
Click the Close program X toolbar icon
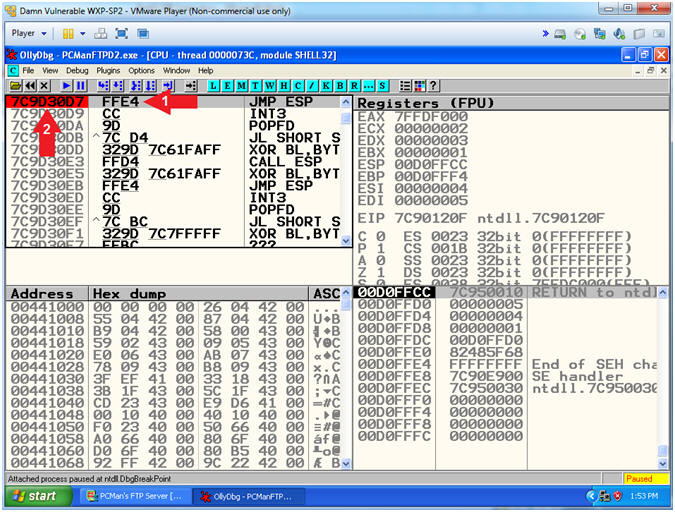[x=44, y=86]
